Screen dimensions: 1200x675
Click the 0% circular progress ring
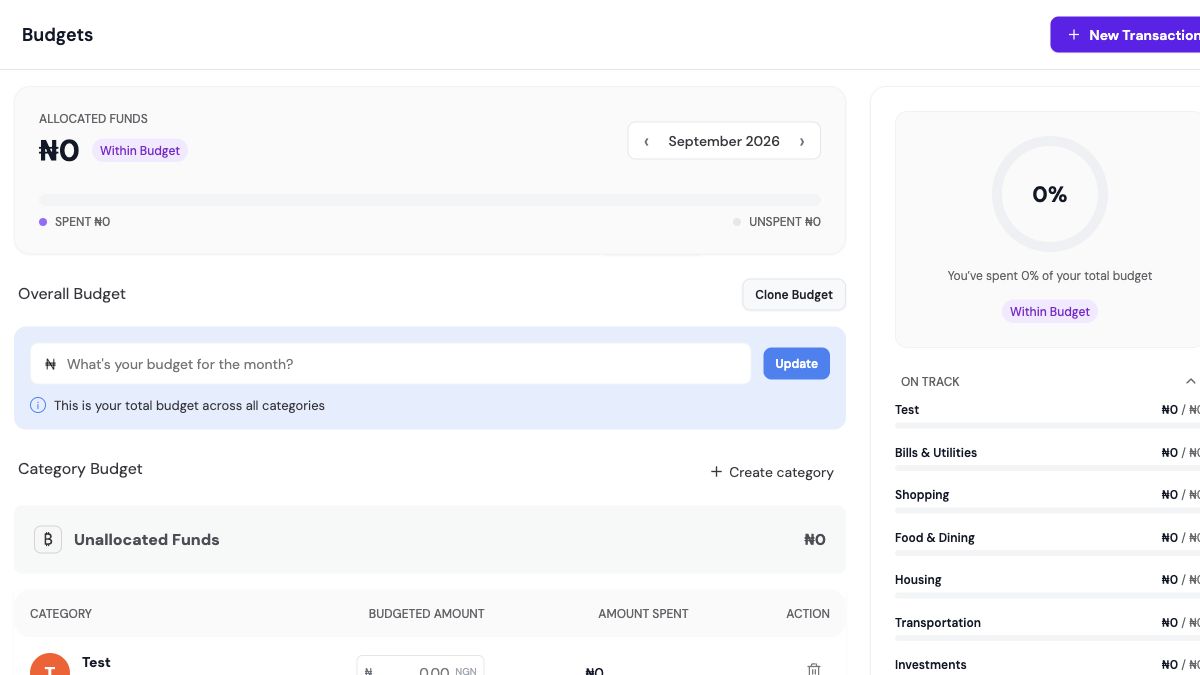point(1050,194)
